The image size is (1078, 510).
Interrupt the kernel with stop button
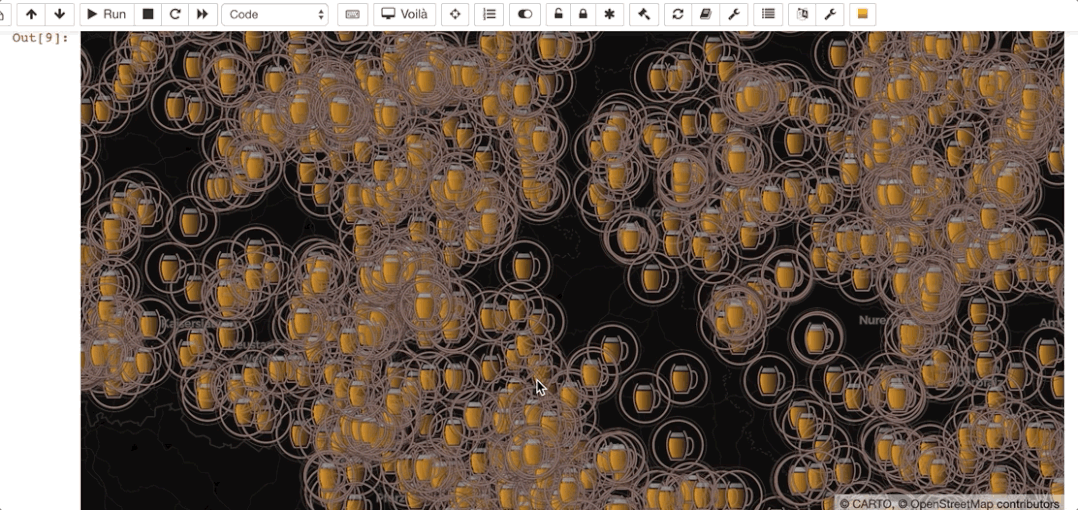coord(148,14)
